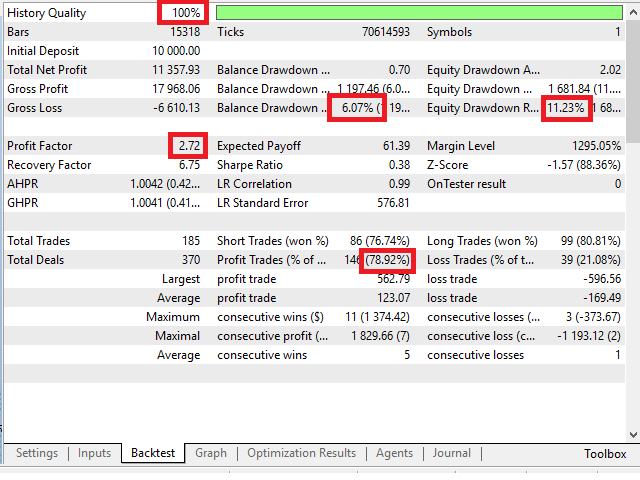Select the Profit Trades 78.92% value
The image size is (640, 480).
387,260
